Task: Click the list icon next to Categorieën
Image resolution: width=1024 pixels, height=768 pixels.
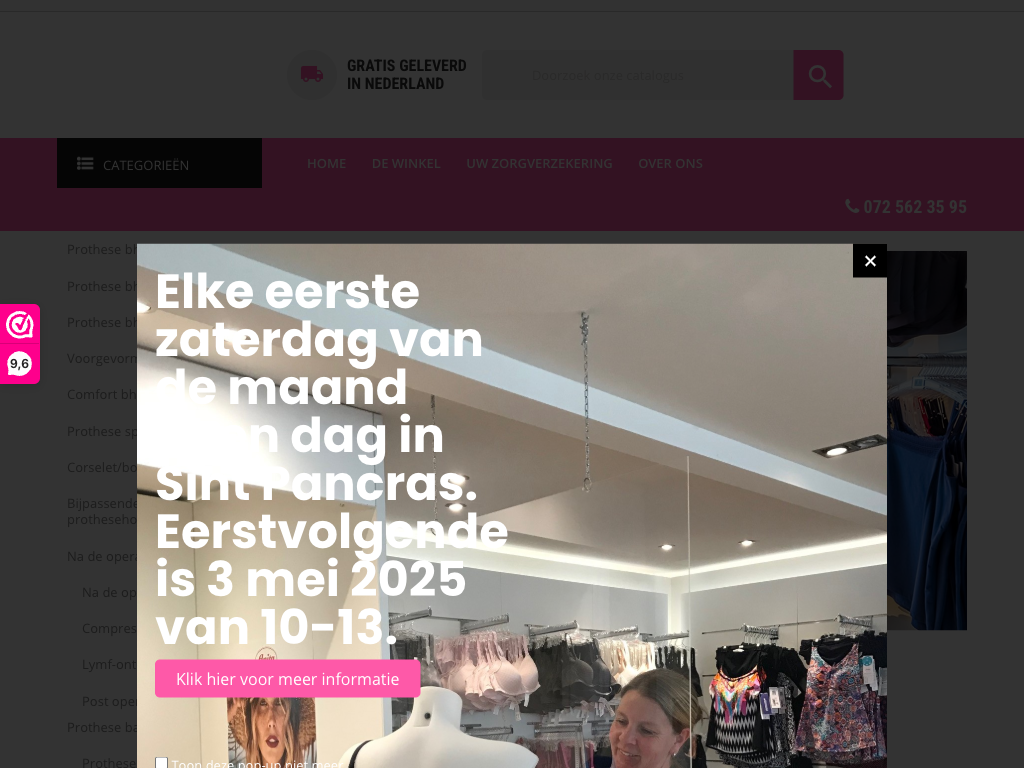Action: [85, 163]
